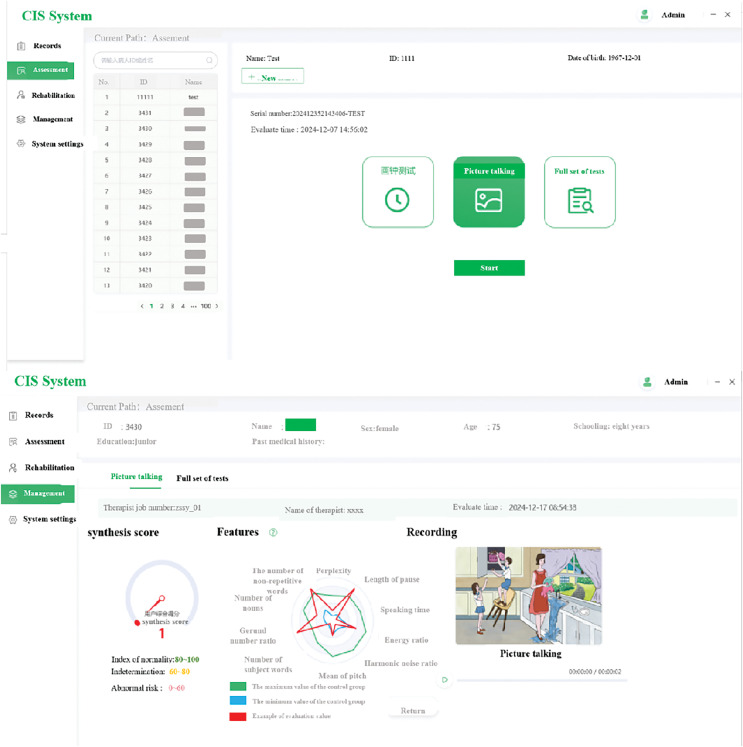Select patient row with ID 3425

tap(155, 207)
